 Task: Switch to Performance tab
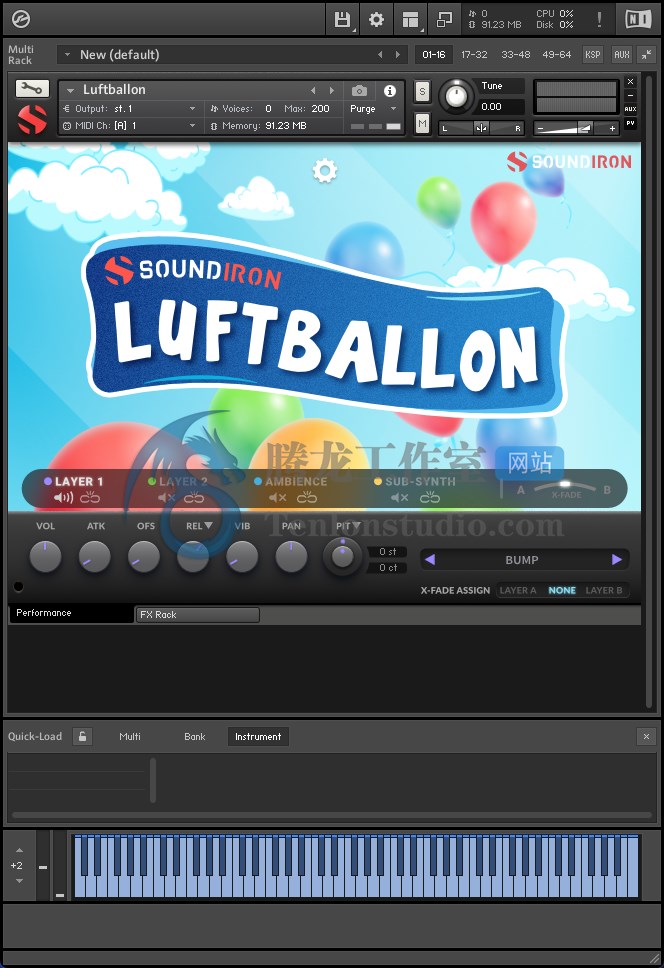[71, 613]
